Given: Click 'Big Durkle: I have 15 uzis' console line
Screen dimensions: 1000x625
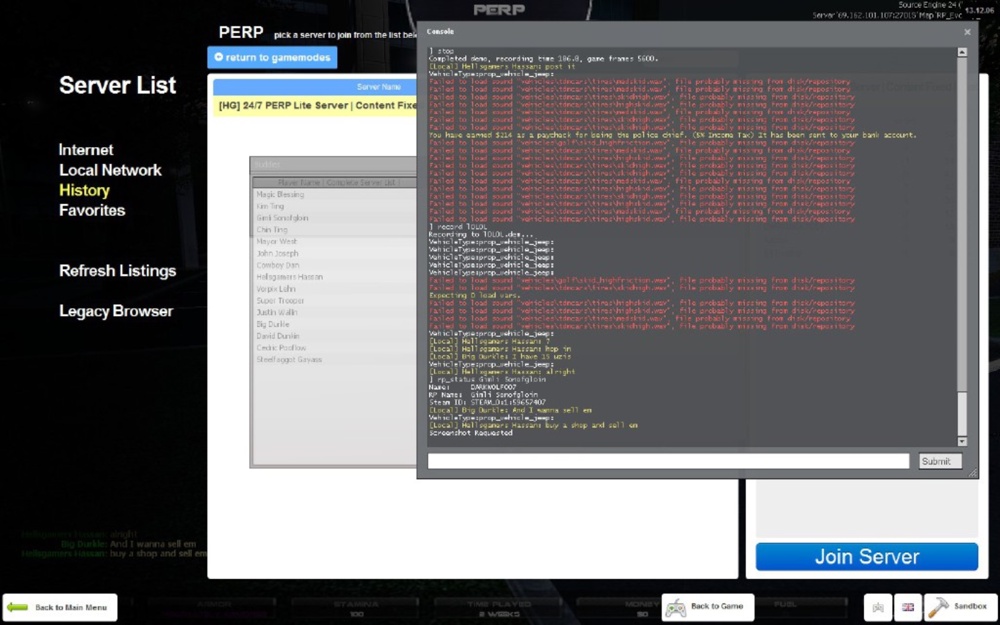Looking at the screenshot, I should click(499, 357).
